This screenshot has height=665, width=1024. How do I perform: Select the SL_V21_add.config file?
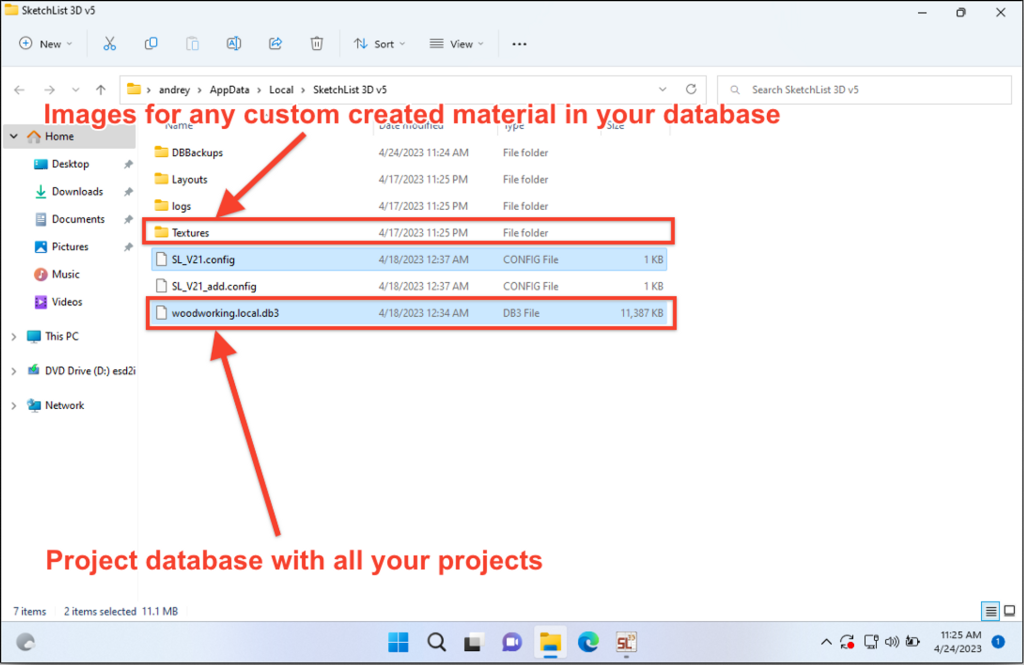click(409, 286)
